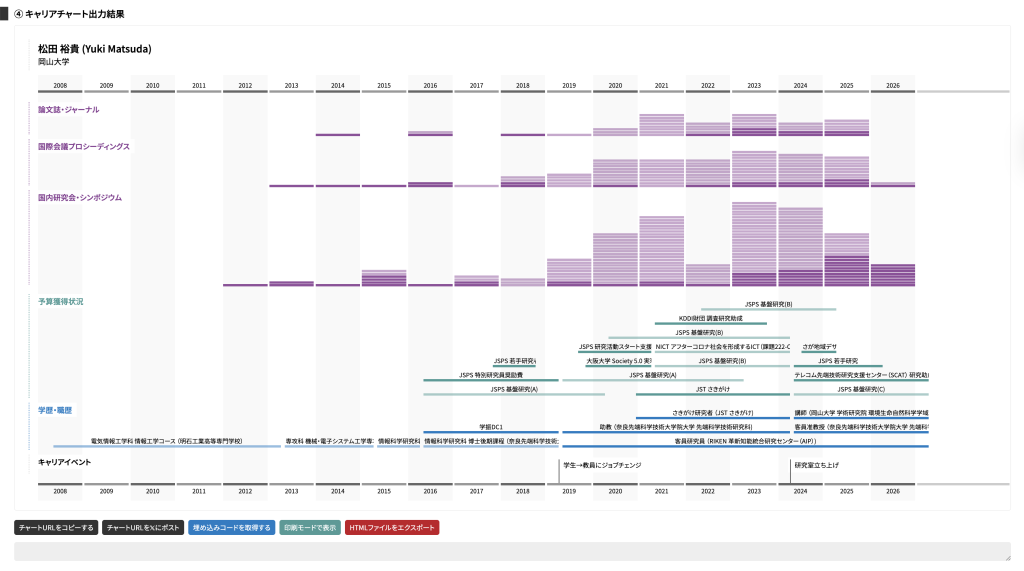Image resolution: width=1024 pixels, height=571 pixels.
Task: Select the 国際会議プロシーディングス category label
Action: coord(84,146)
